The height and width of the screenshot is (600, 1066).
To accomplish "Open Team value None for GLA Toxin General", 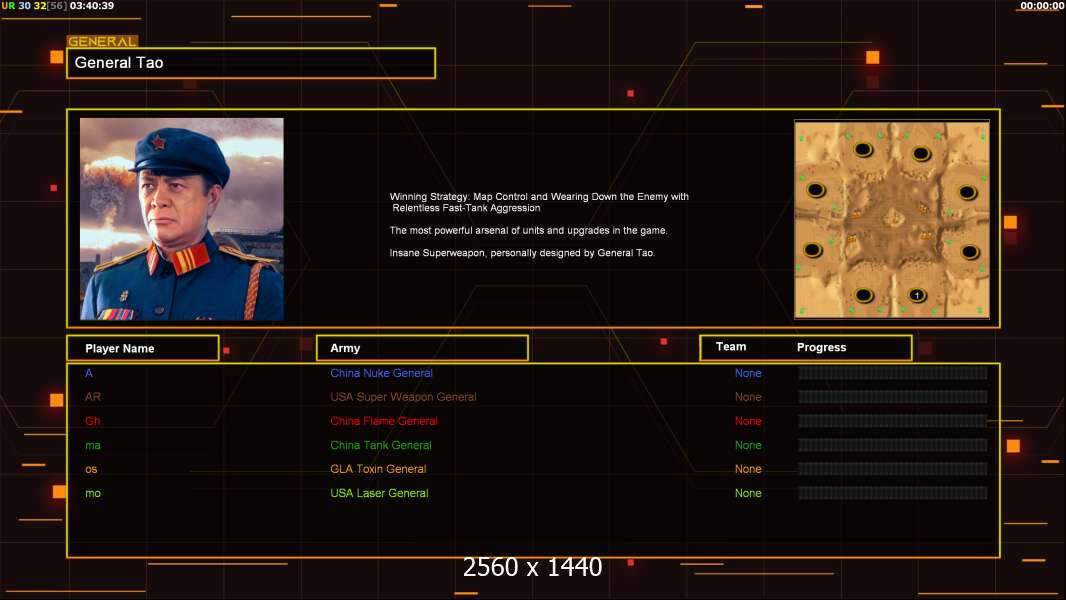I will [x=748, y=469].
